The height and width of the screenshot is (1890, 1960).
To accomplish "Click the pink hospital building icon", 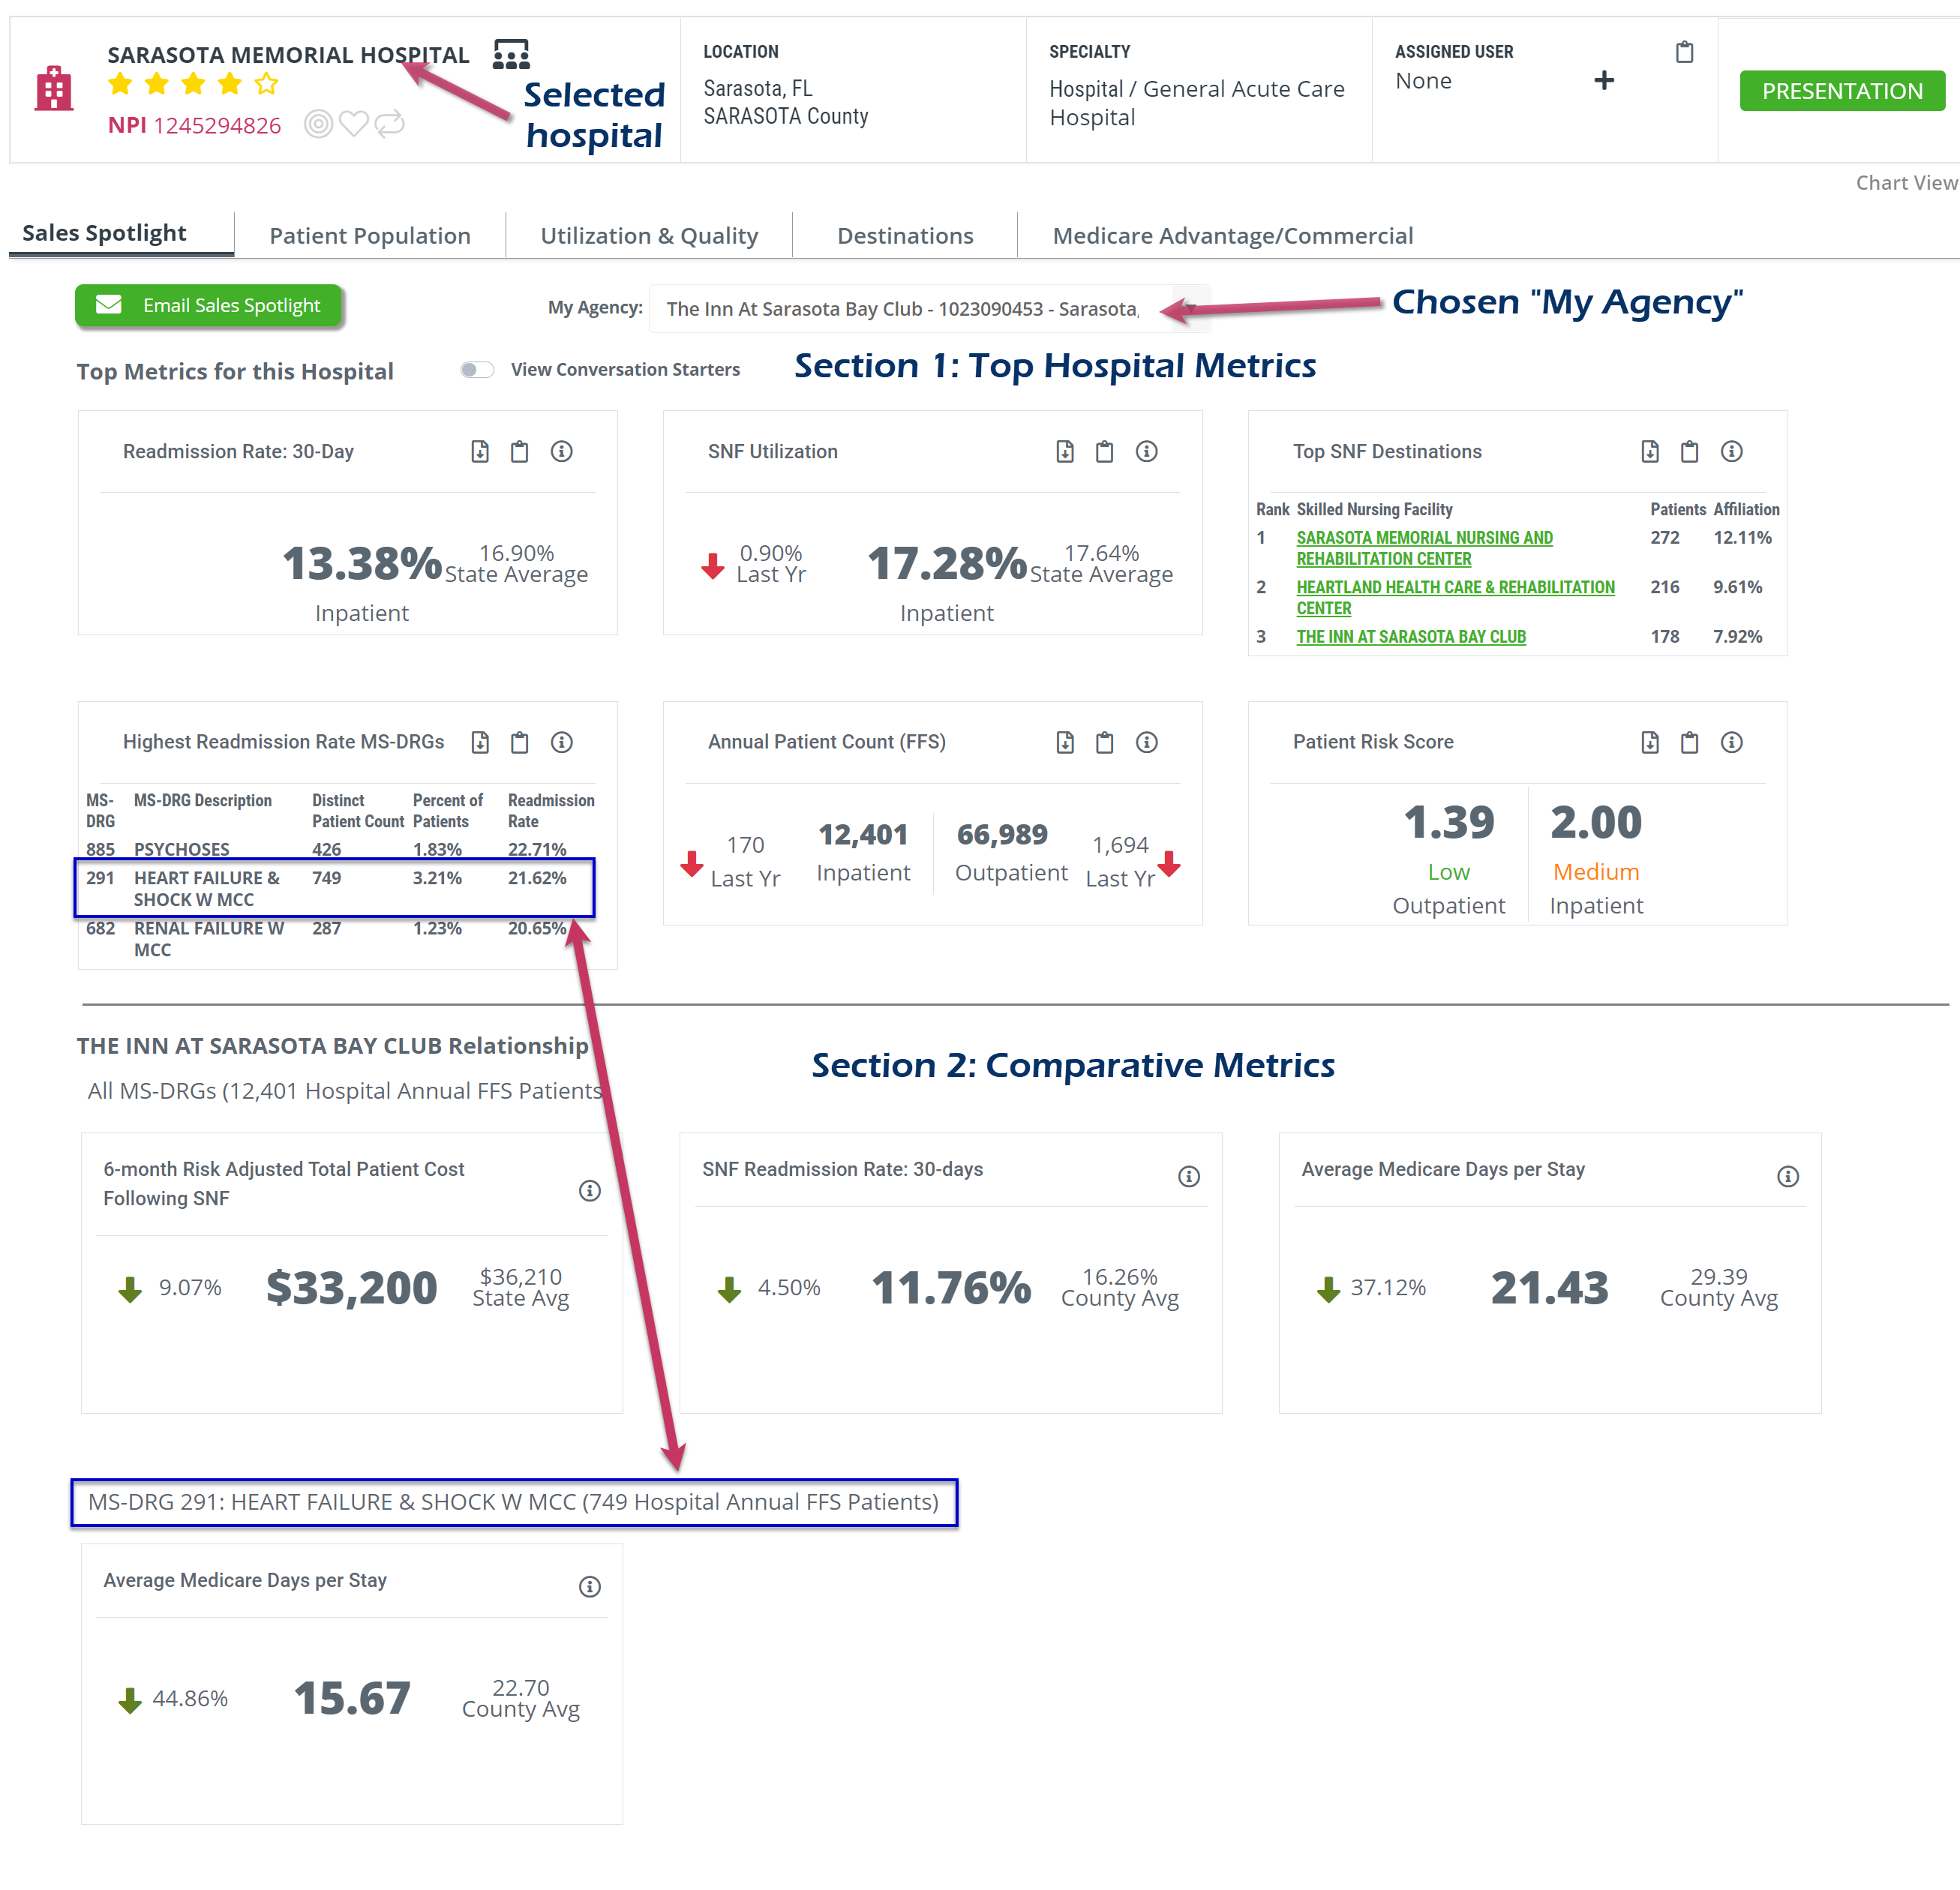I will click(x=54, y=89).
